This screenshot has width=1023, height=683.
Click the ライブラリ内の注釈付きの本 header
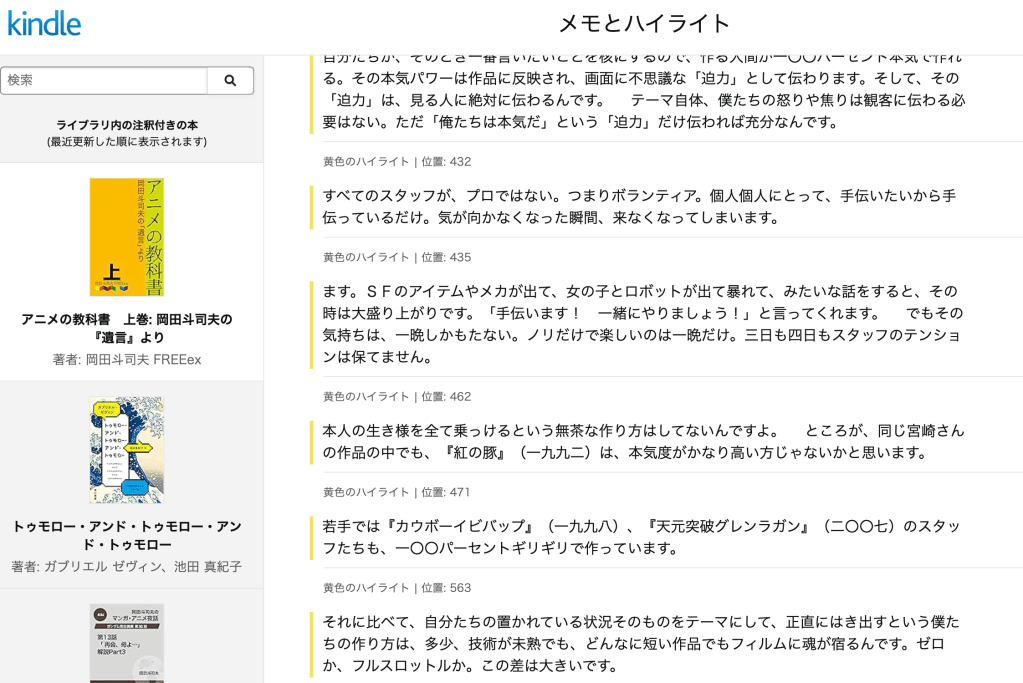(x=126, y=127)
